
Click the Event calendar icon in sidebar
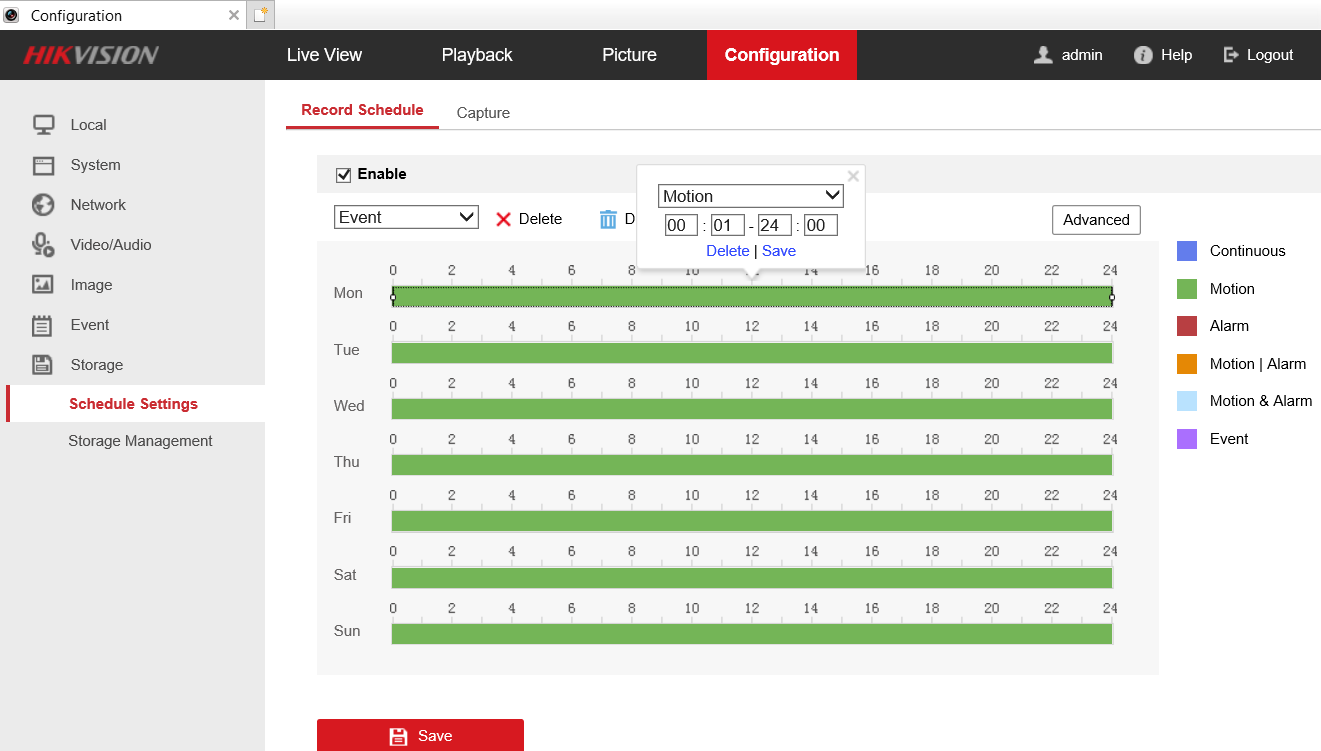pyautogui.click(x=43, y=325)
